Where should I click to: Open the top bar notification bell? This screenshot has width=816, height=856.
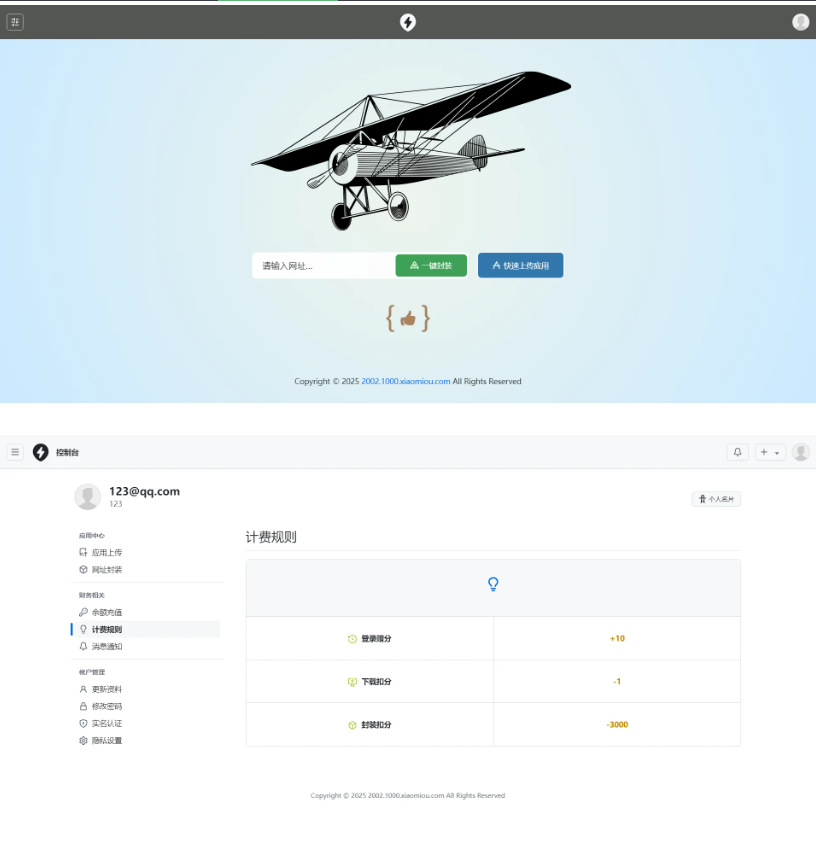(737, 452)
